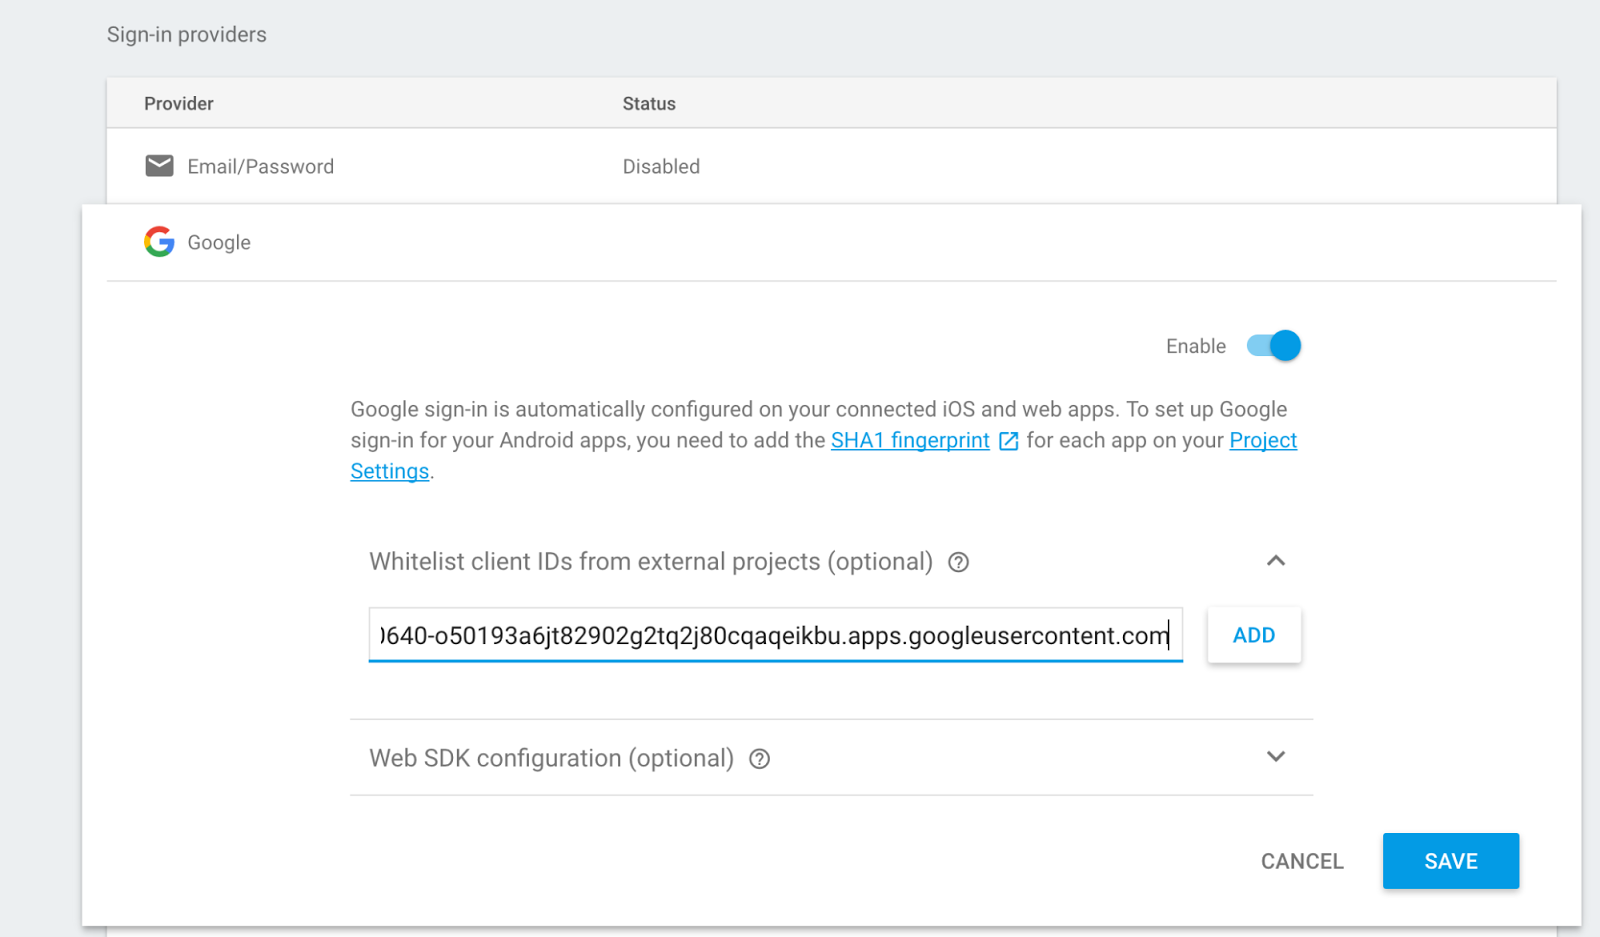Viewport: 1600px width, 937px height.
Task: Click the external link icon beside SHA1 fingerprint
Action: point(1008,441)
